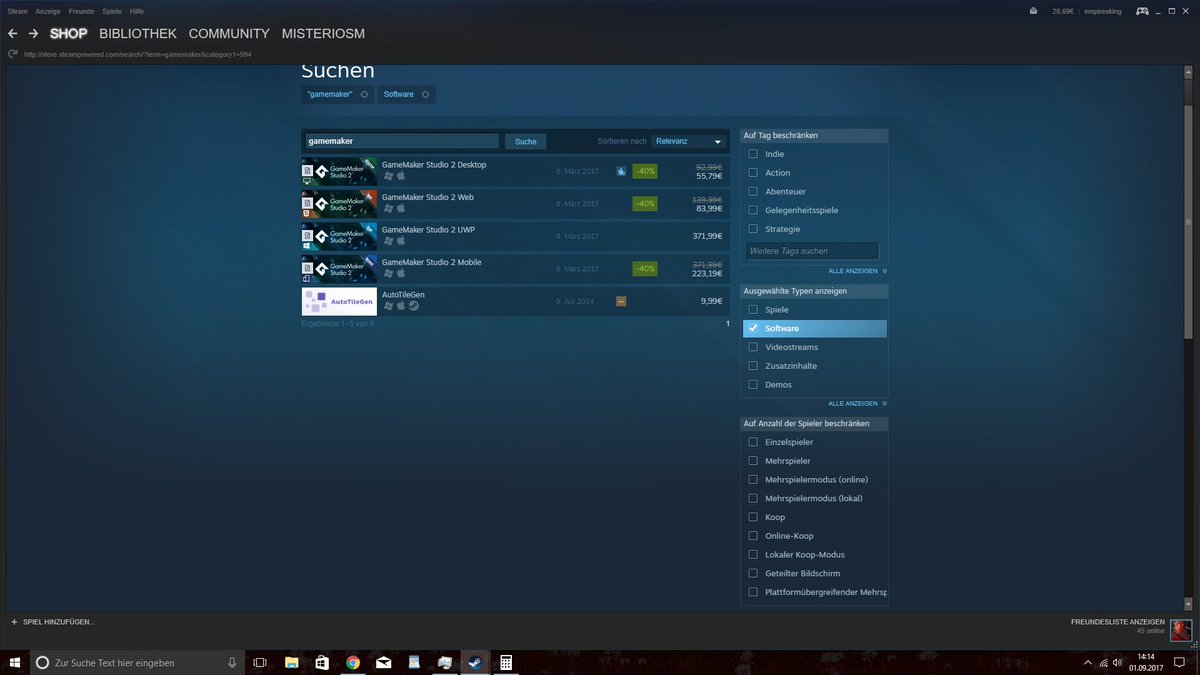This screenshot has width=1200, height=675.
Task: Reload the page with the refresh icon
Action: pyautogui.click(x=13, y=54)
